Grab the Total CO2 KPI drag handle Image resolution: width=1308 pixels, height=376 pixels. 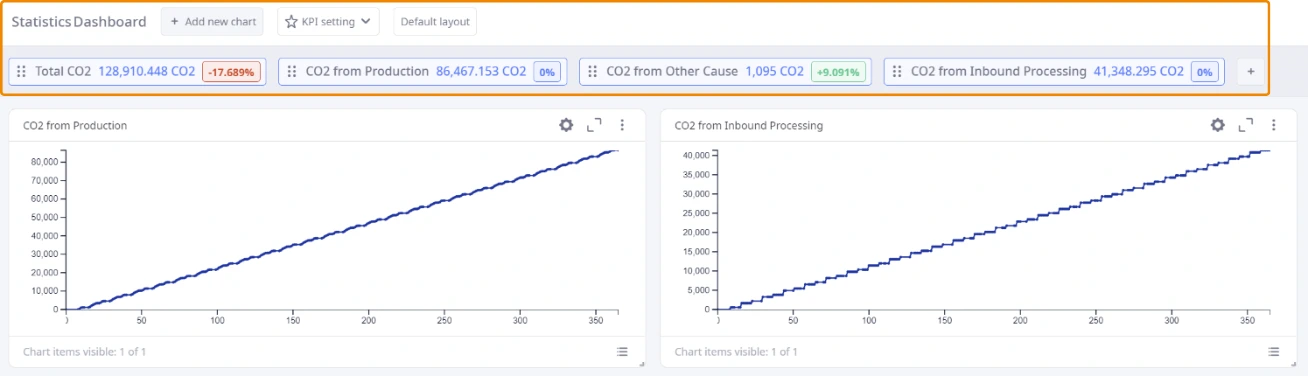click(x=21, y=71)
